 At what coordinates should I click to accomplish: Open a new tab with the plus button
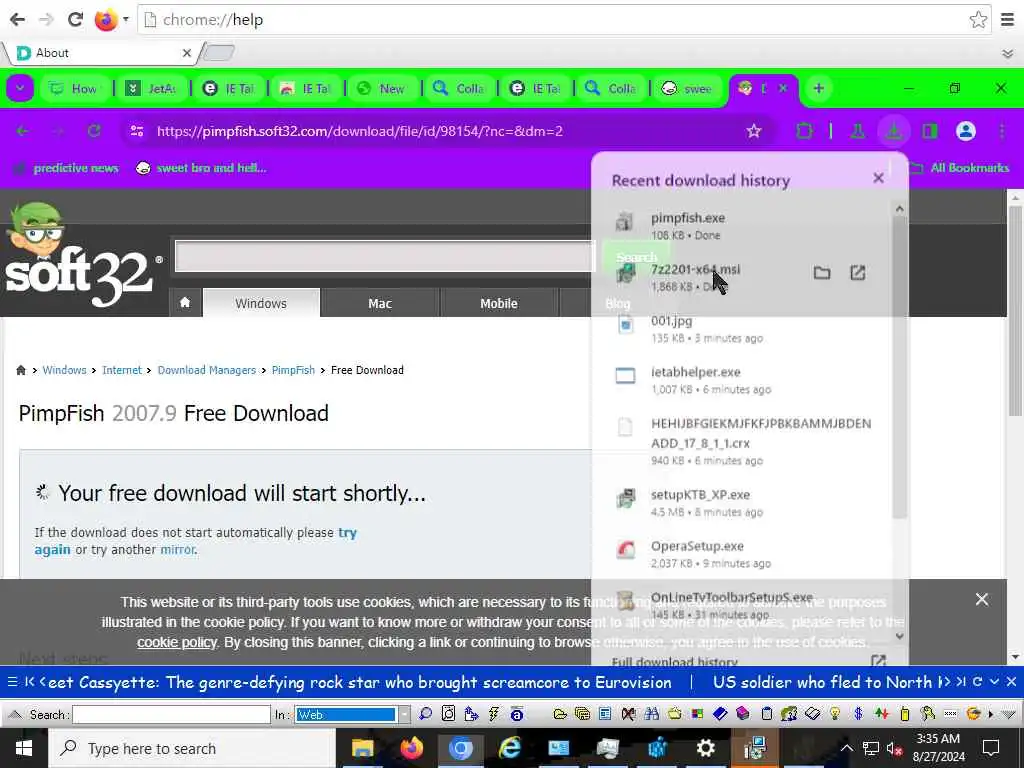818,88
